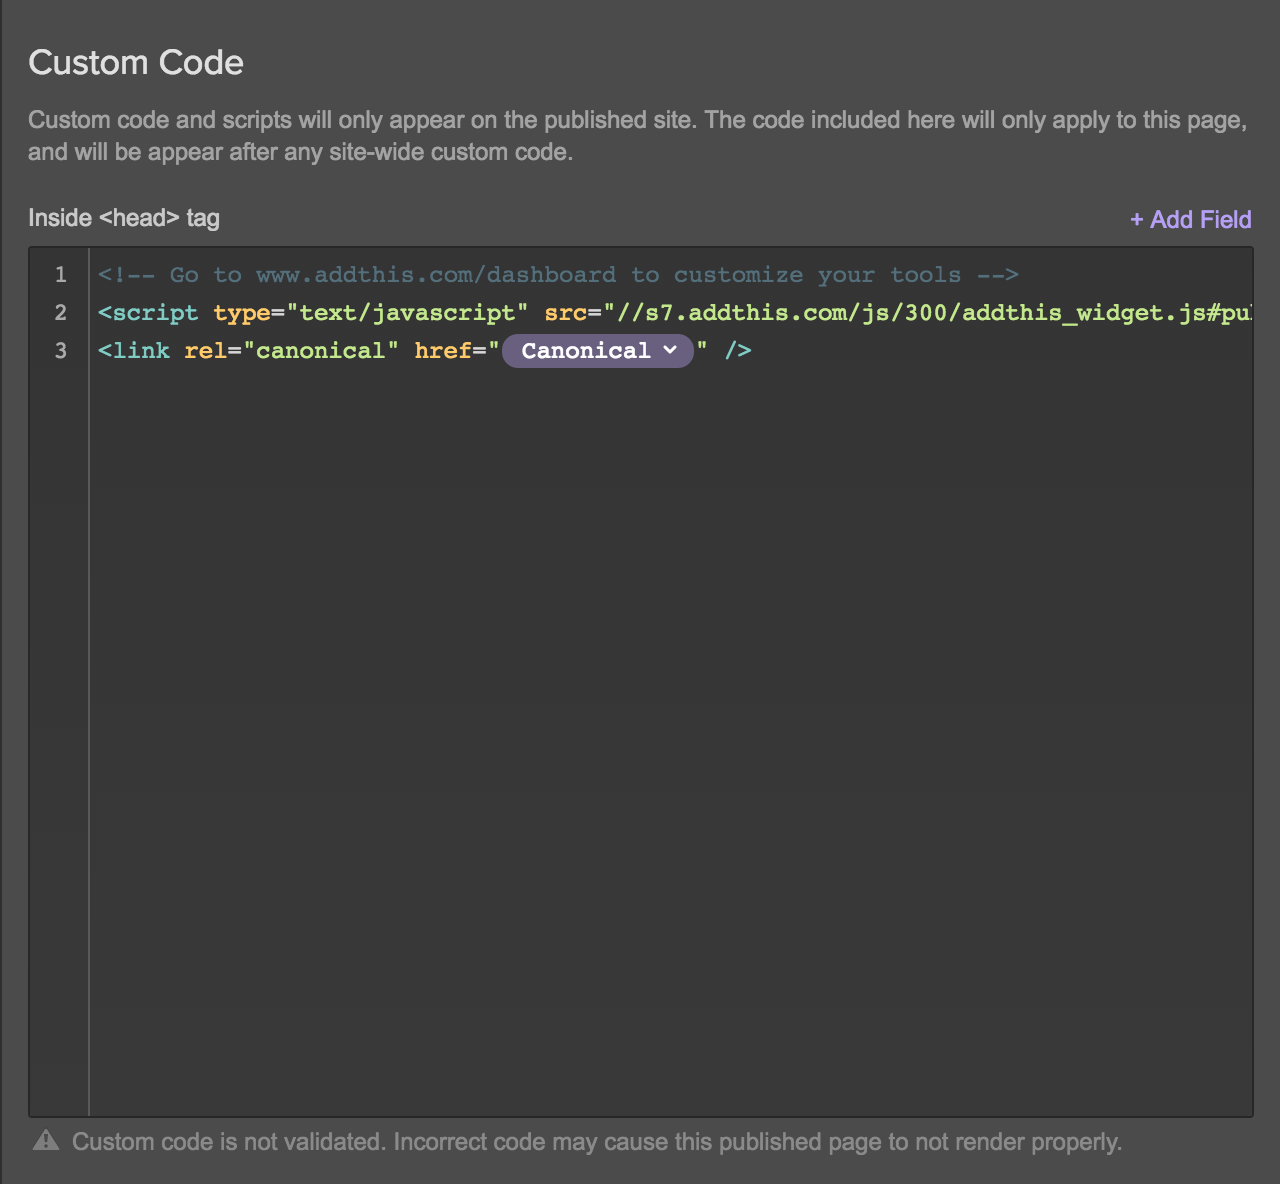Click the "text/javascript" string value

tap(407, 313)
